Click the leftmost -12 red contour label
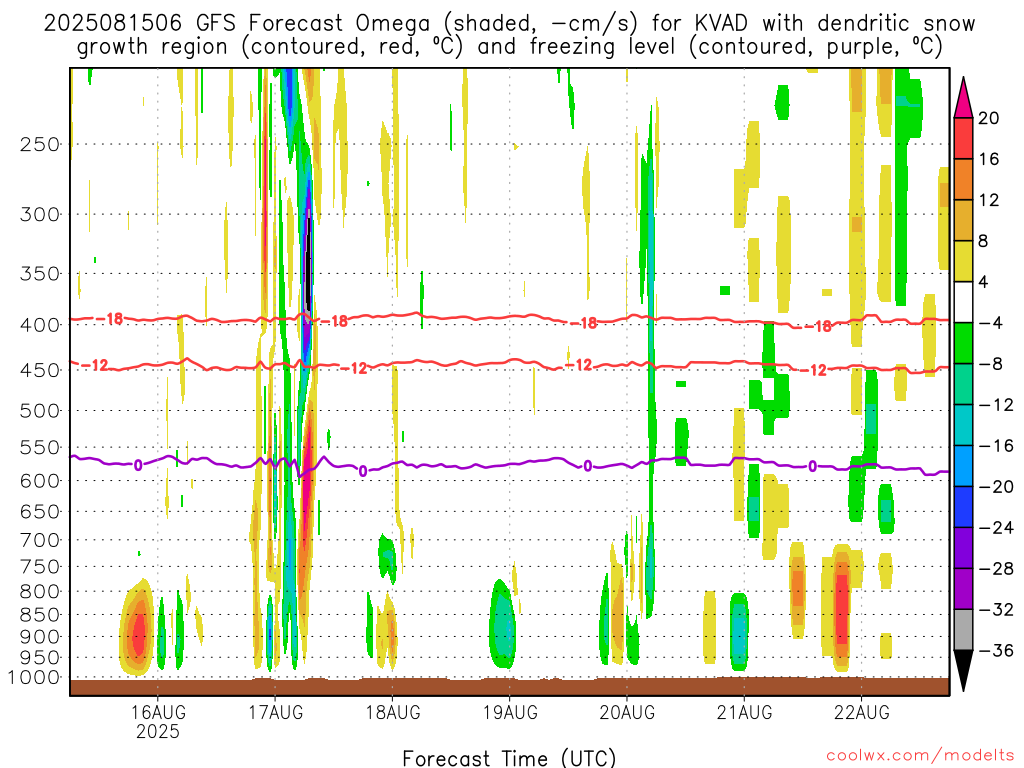 [x=95, y=365]
